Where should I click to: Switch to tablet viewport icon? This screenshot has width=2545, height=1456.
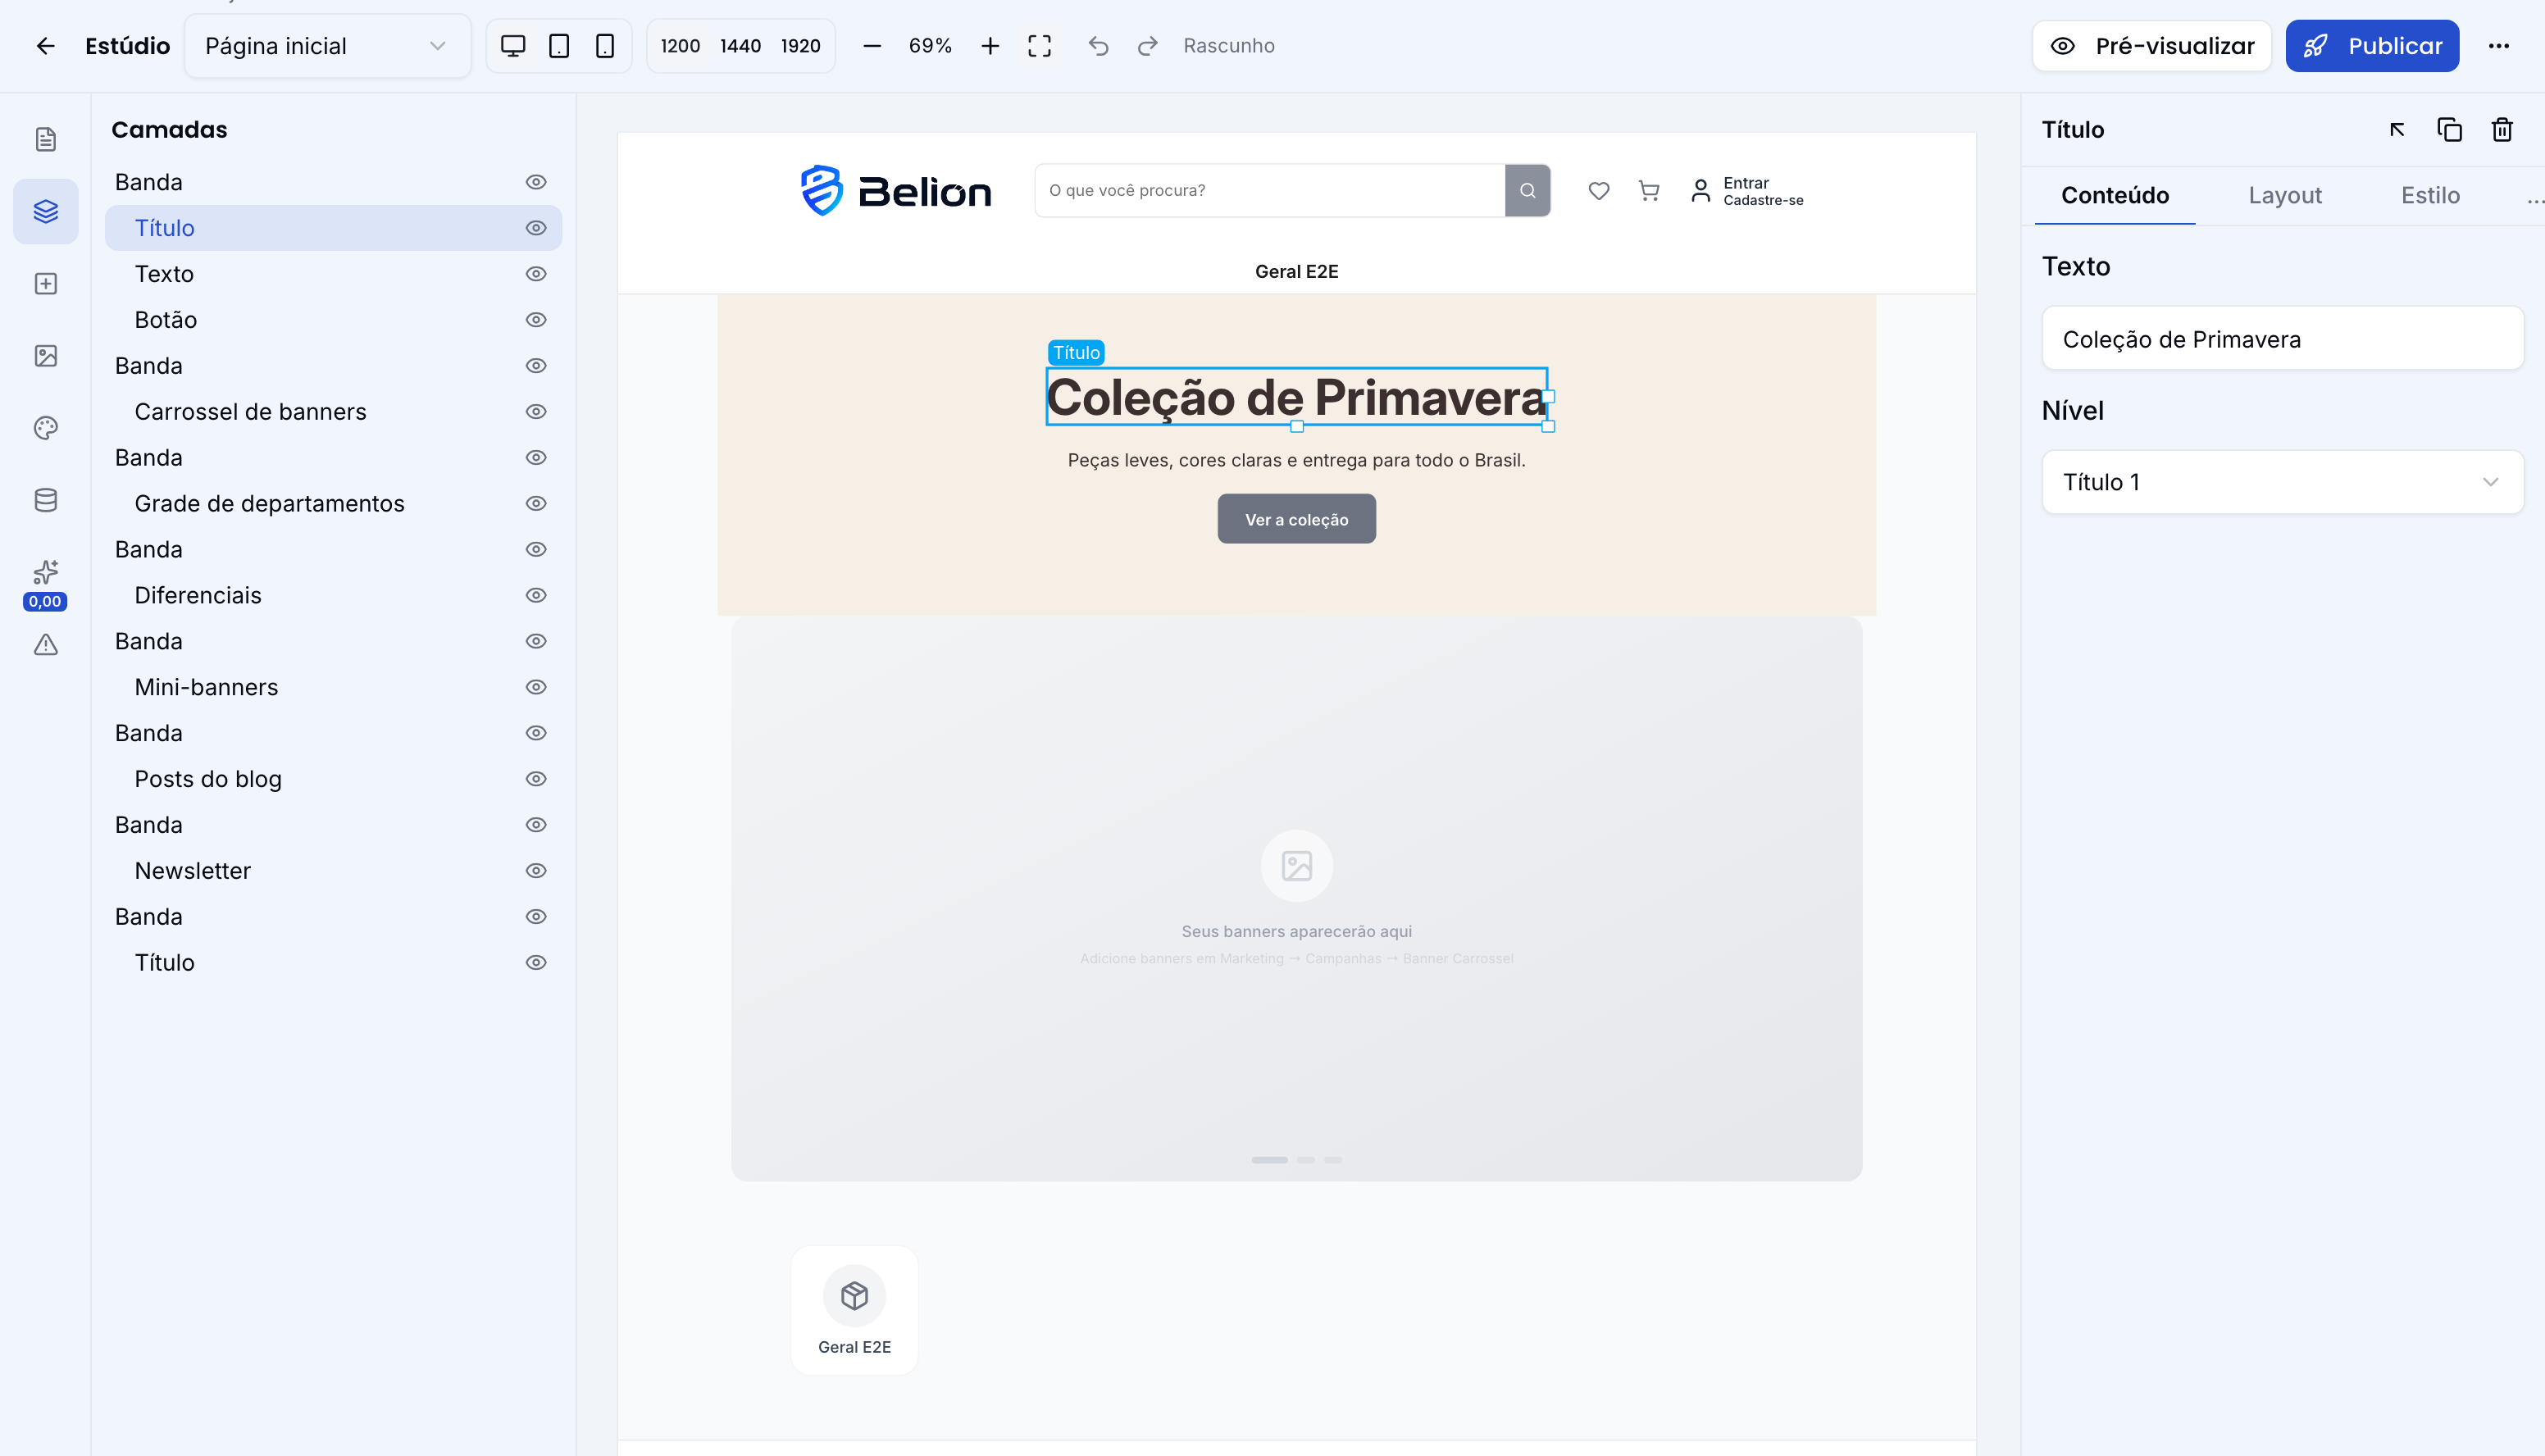(x=559, y=46)
